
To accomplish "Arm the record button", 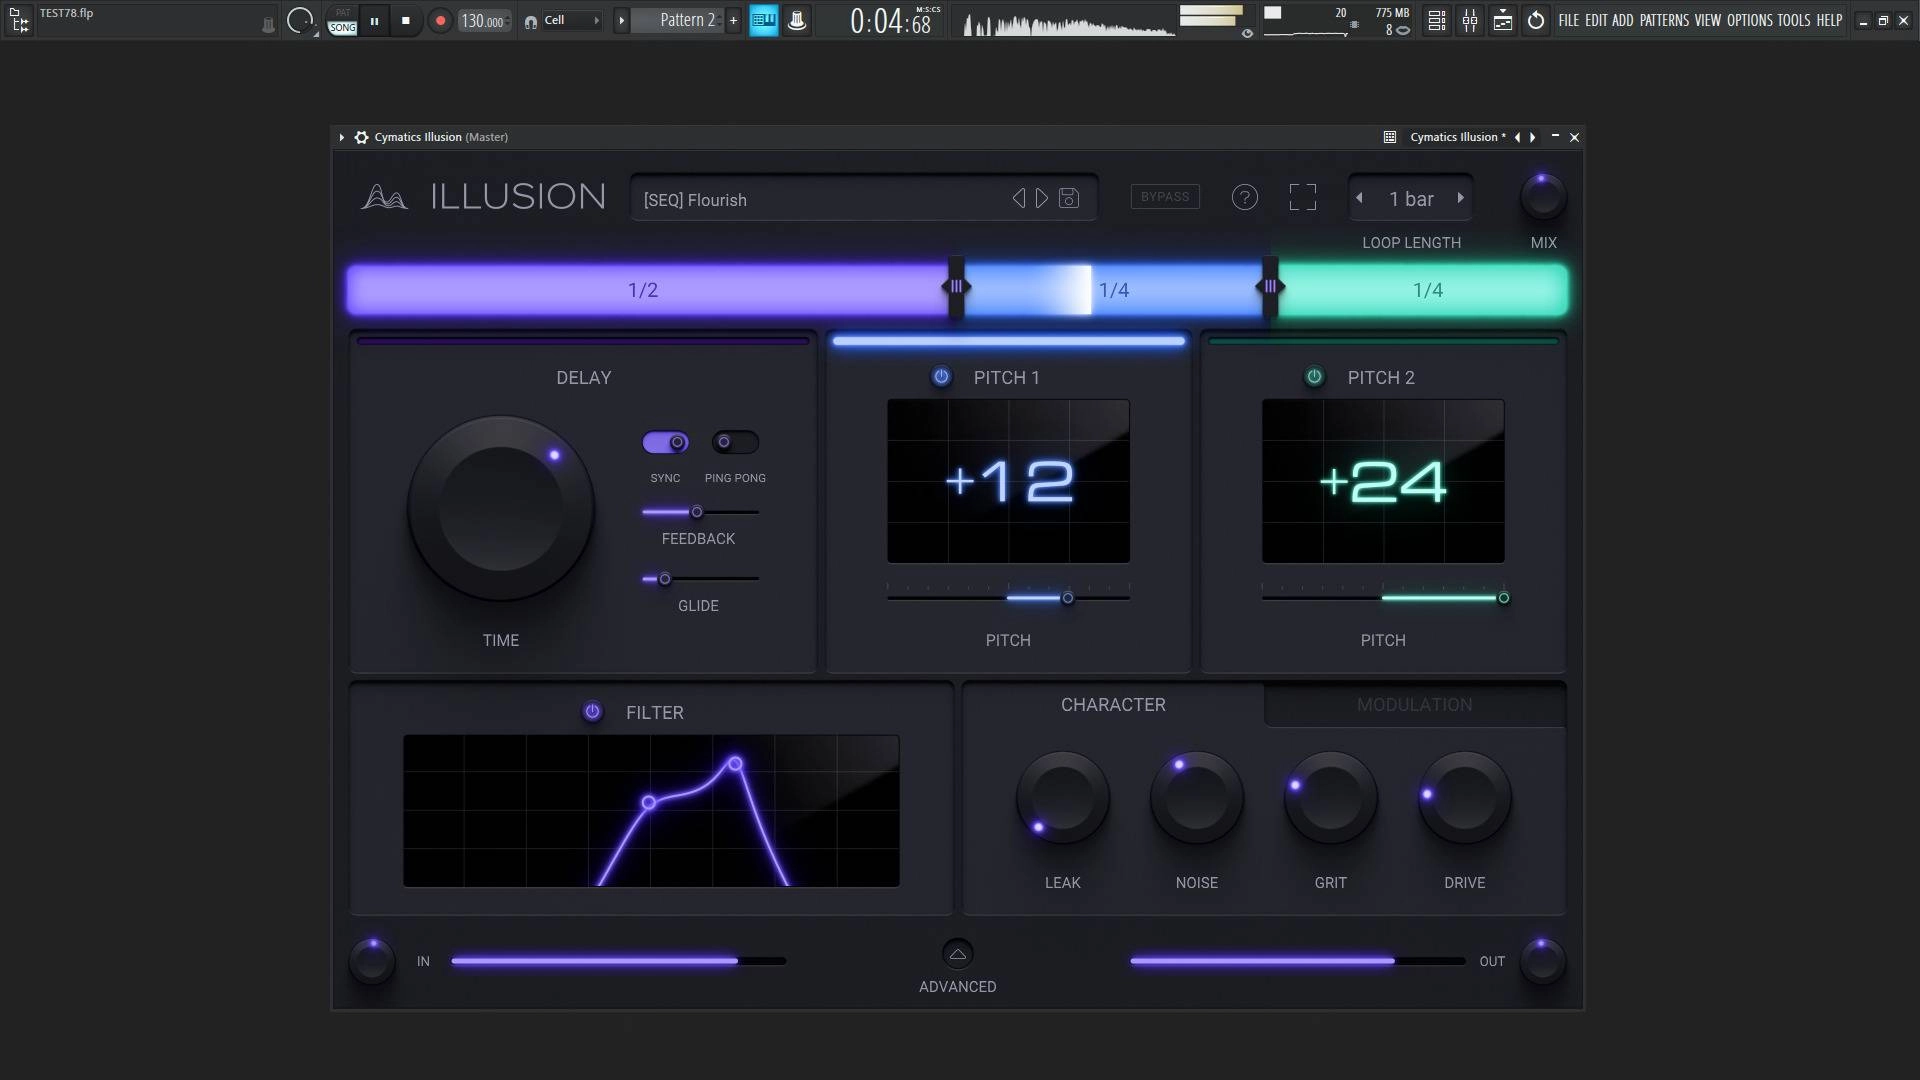I will click(x=440, y=21).
